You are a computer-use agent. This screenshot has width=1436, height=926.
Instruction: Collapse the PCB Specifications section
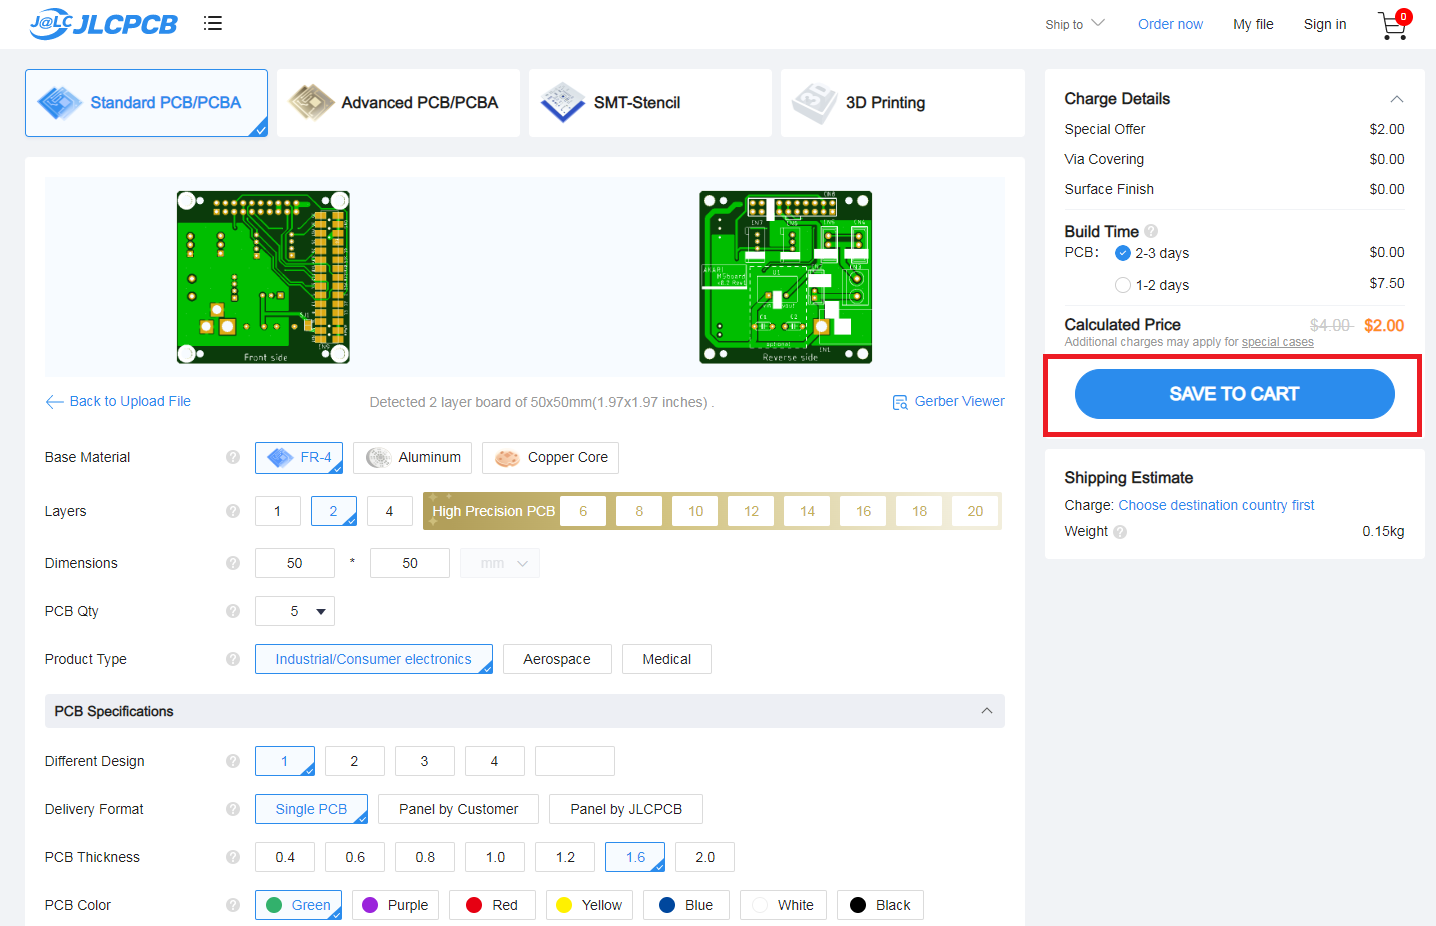[x=986, y=711]
